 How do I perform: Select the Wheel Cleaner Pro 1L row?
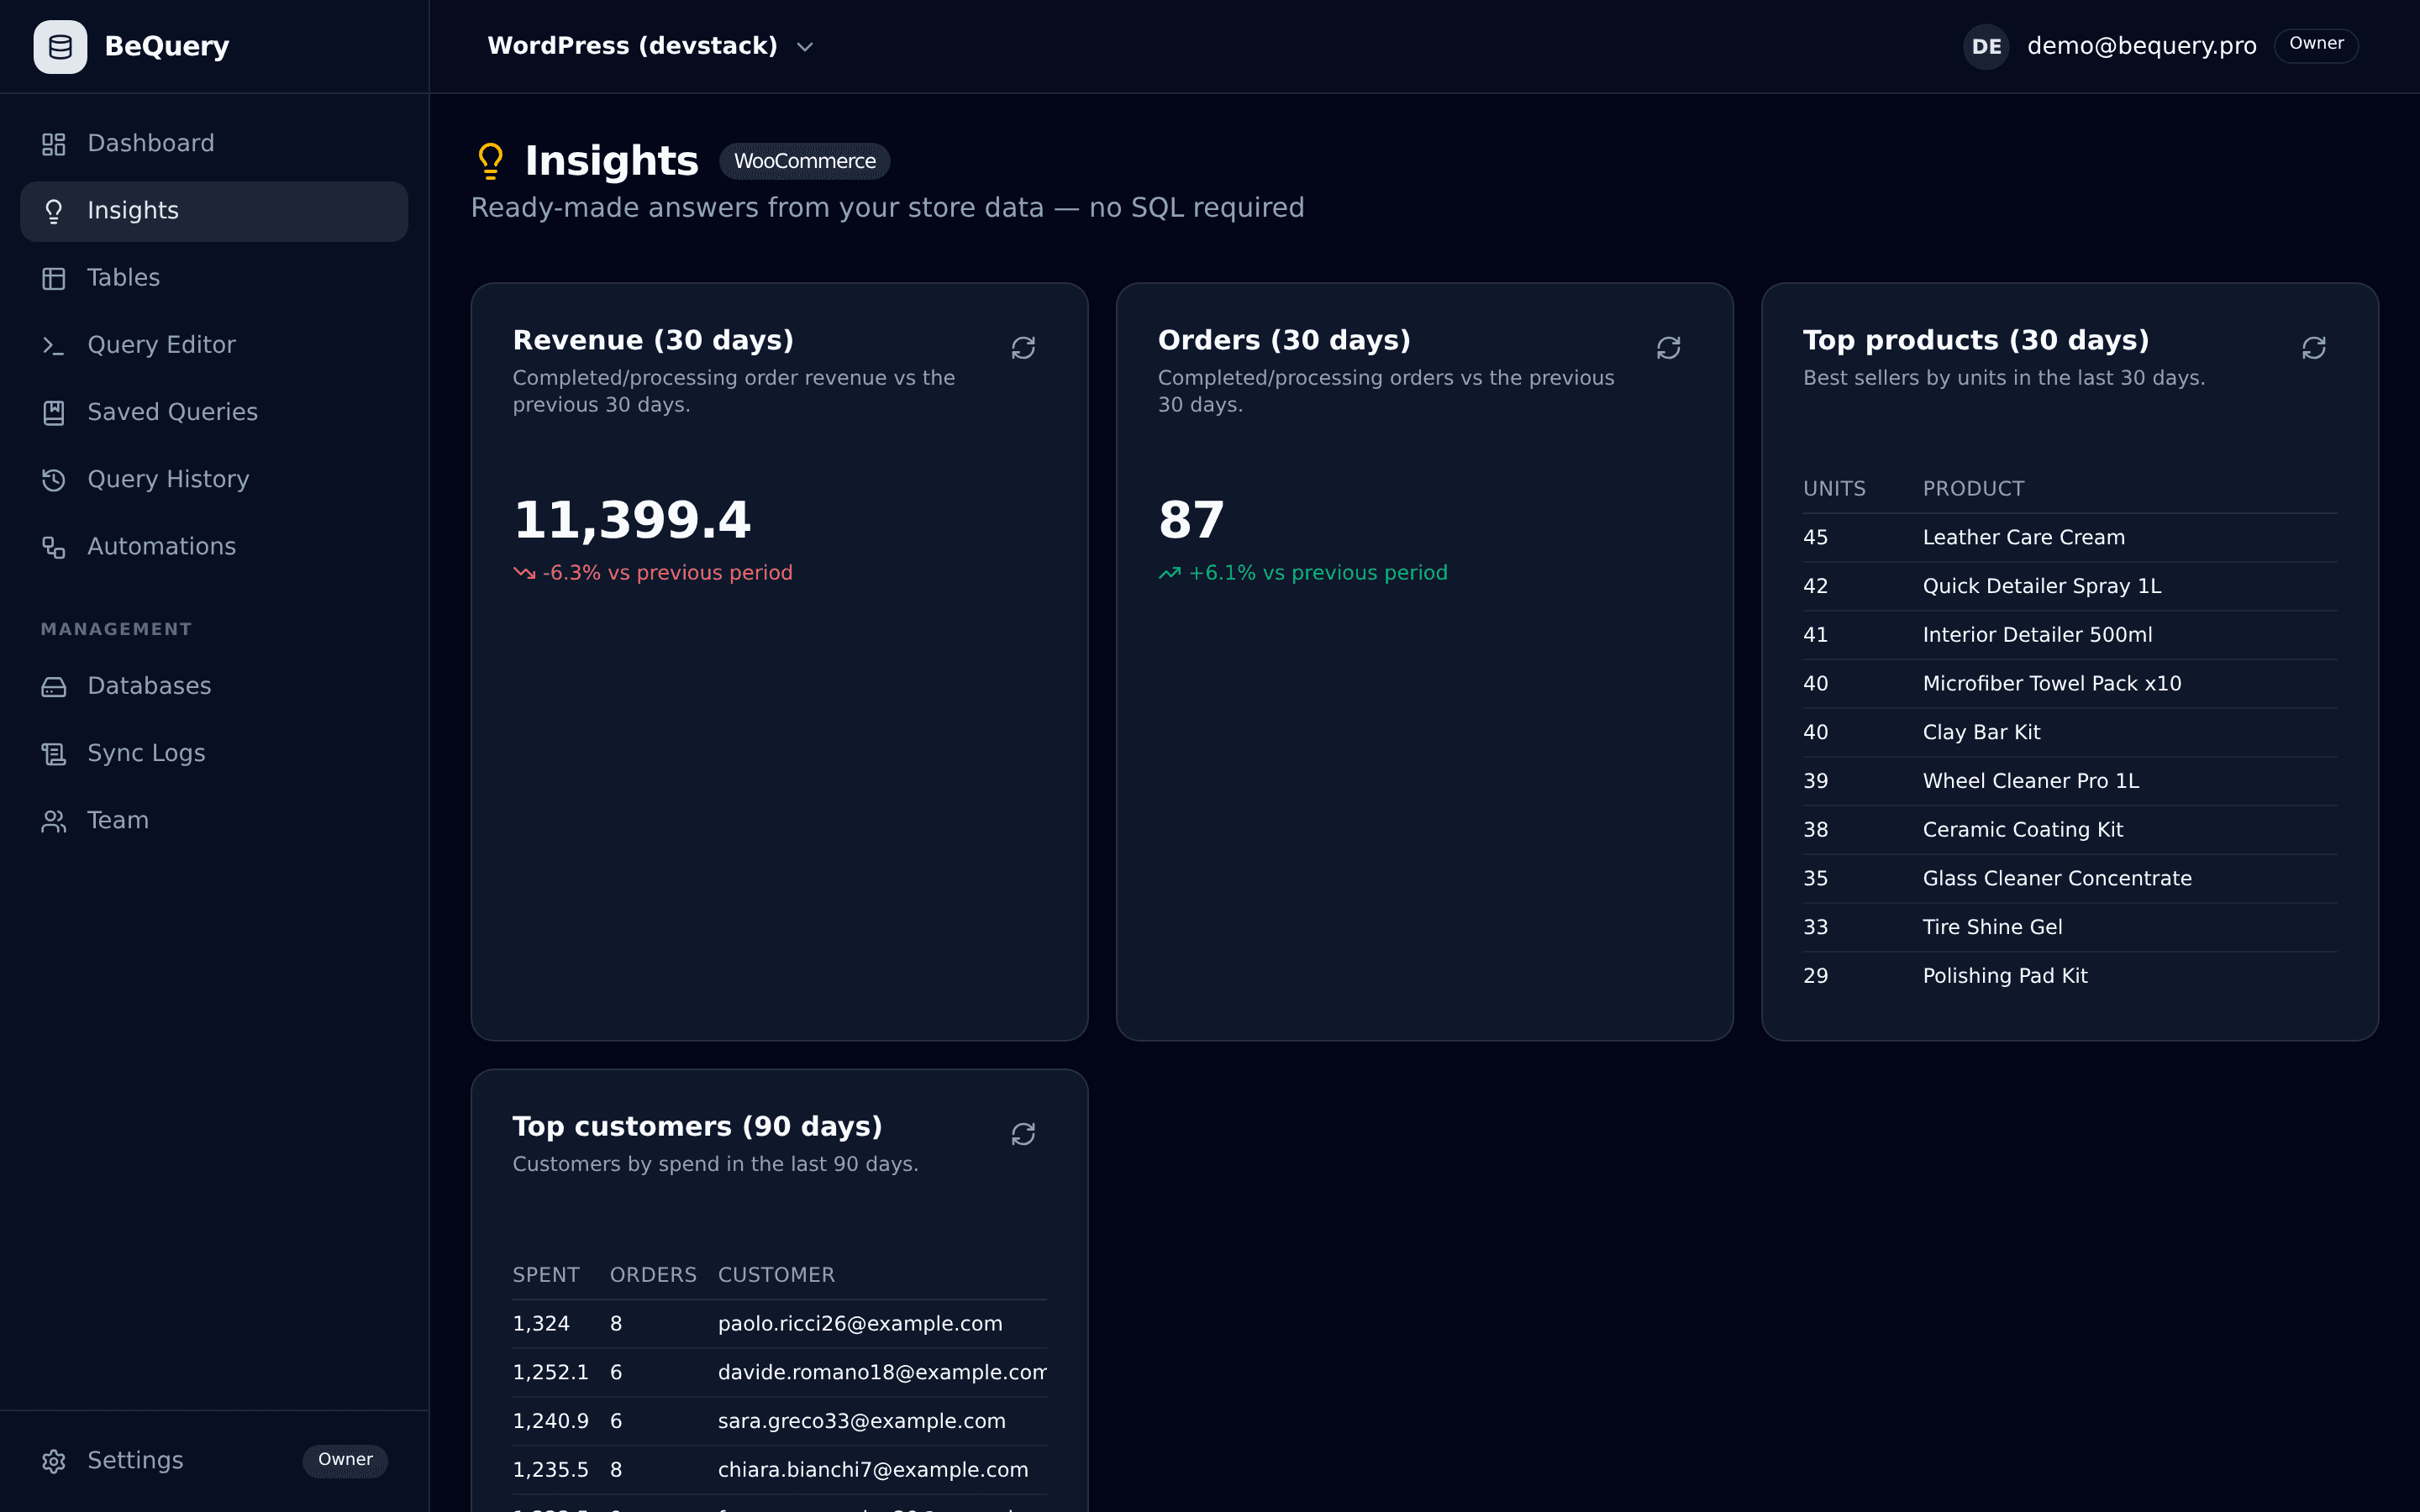point(2070,781)
